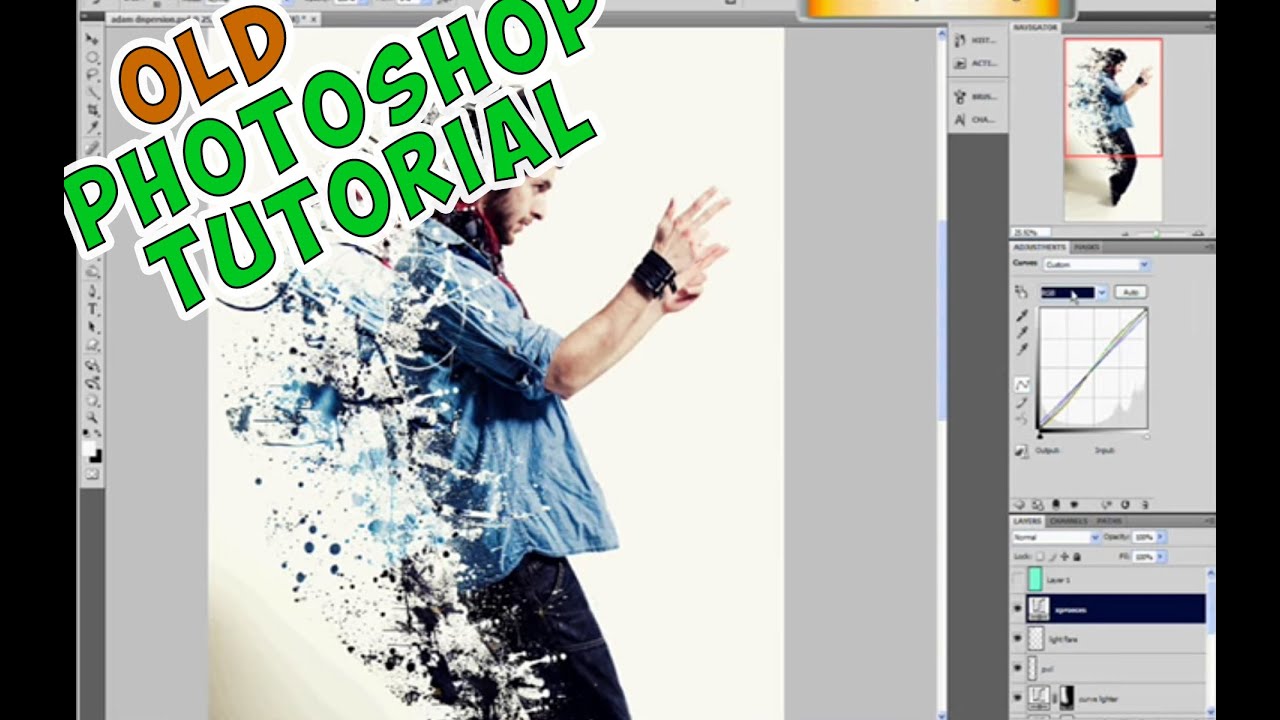The image size is (1280, 720).
Task: Choose edit-points curve mode icon
Action: [x=1022, y=385]
